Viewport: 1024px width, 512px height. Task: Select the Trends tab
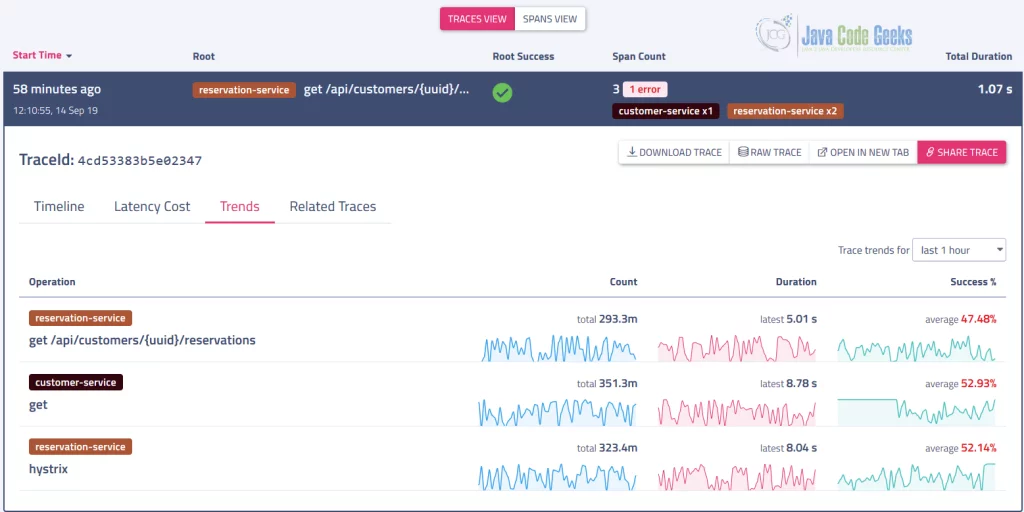click(240, 207)
